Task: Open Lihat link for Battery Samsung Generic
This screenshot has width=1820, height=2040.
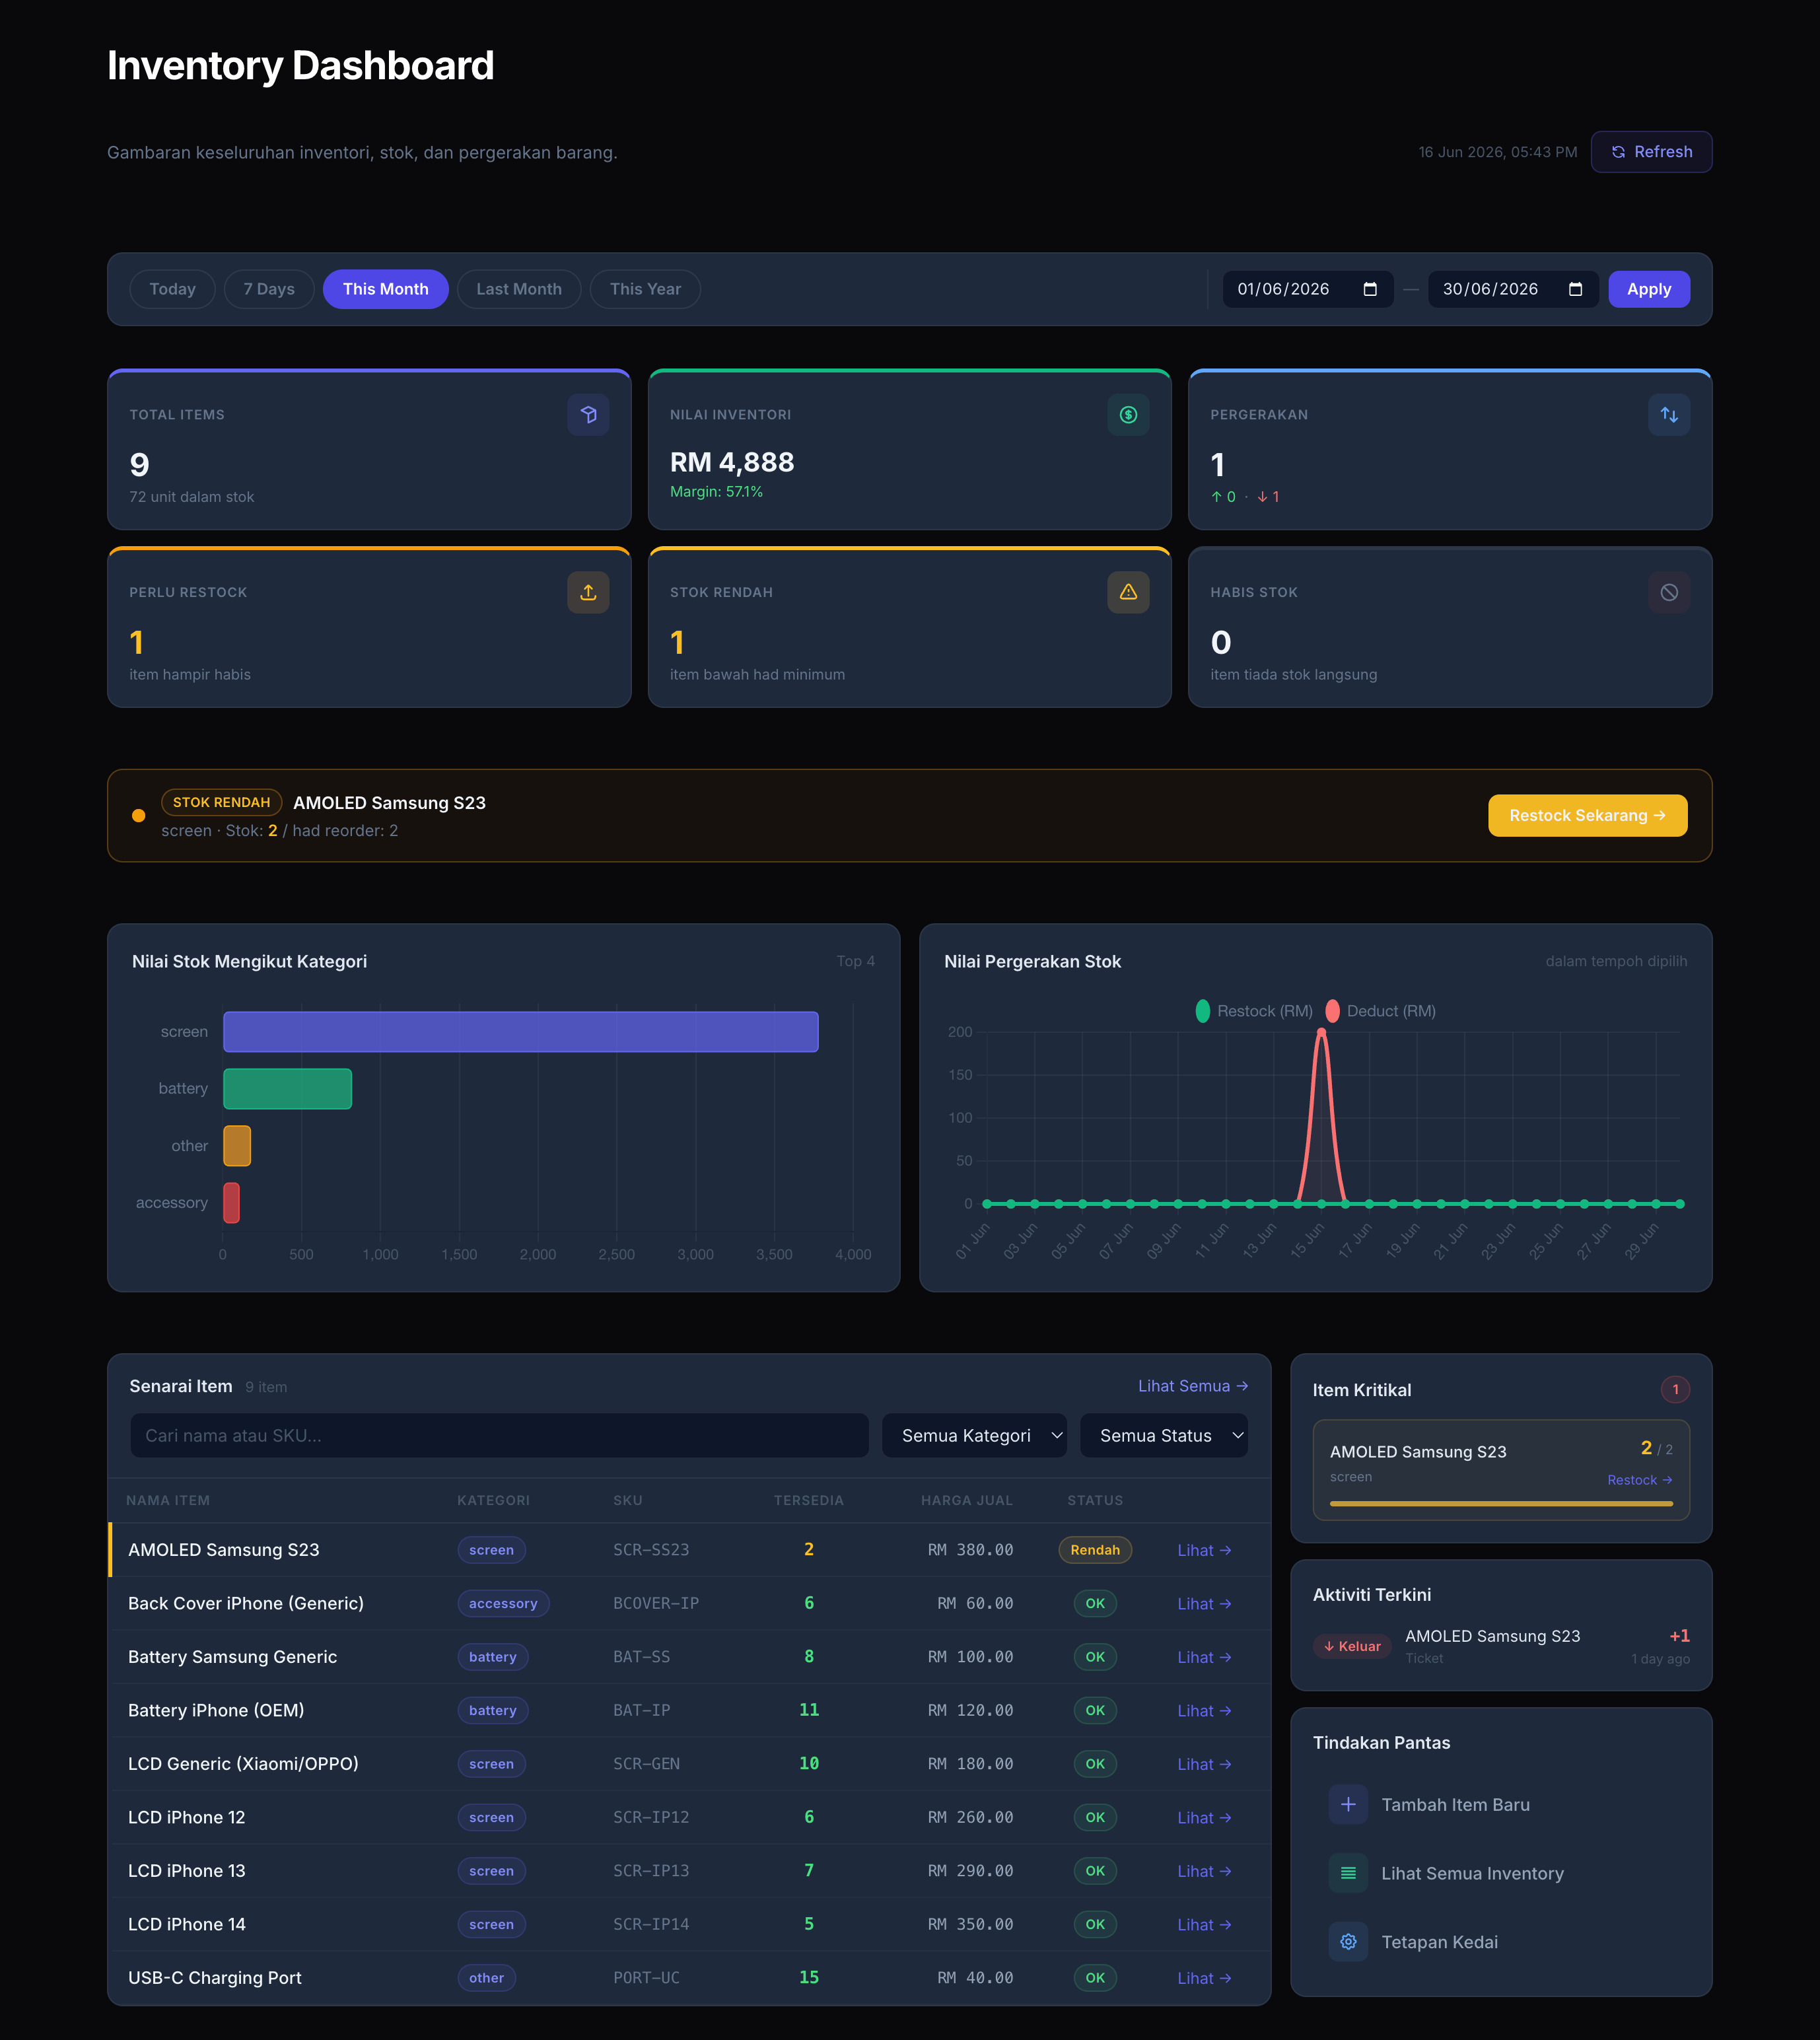Action: 1204,1657
